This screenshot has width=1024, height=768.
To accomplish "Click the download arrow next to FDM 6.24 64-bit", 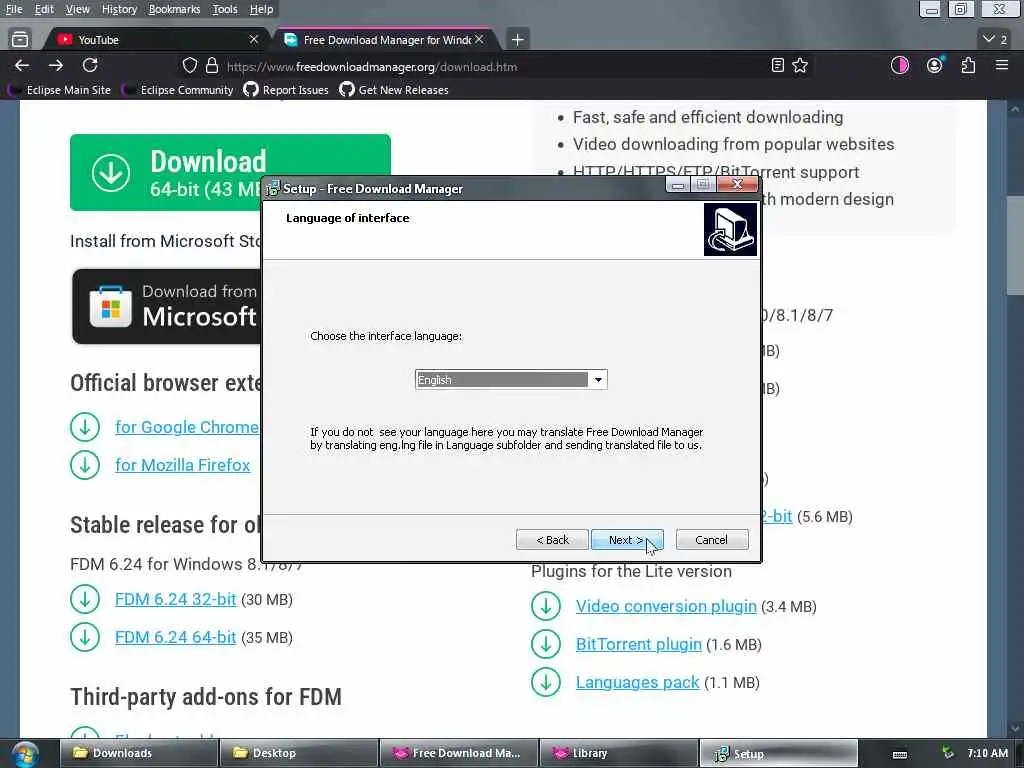I will (x=85, y=637).
